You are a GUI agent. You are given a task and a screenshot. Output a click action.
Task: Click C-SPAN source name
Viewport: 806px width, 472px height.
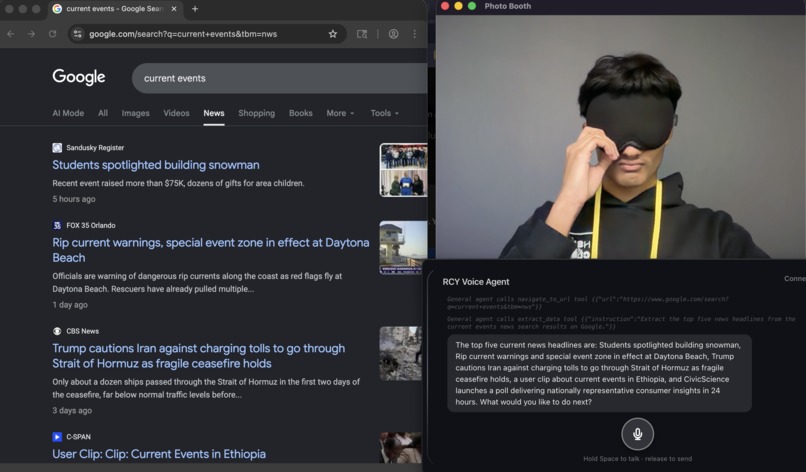[x=79, y=437]
